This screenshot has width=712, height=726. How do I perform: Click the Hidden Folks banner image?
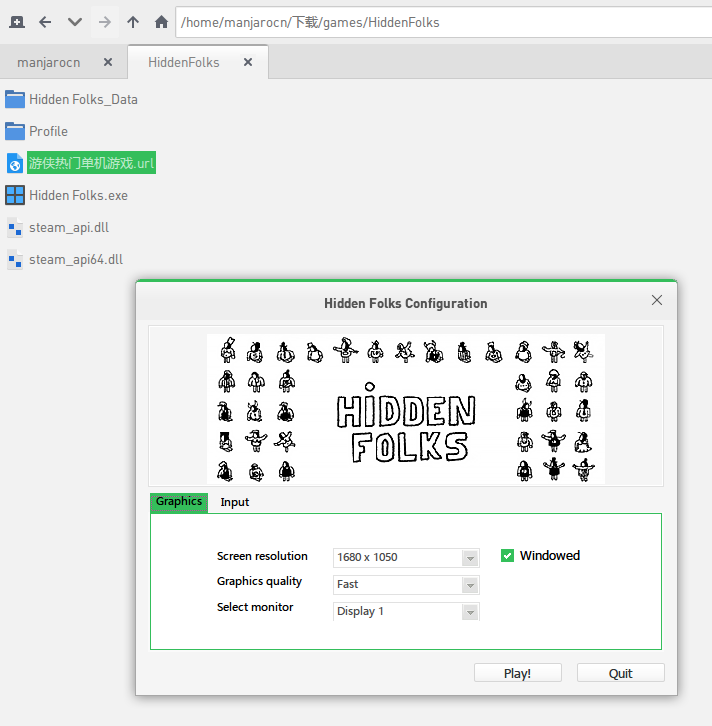(406, 409)
